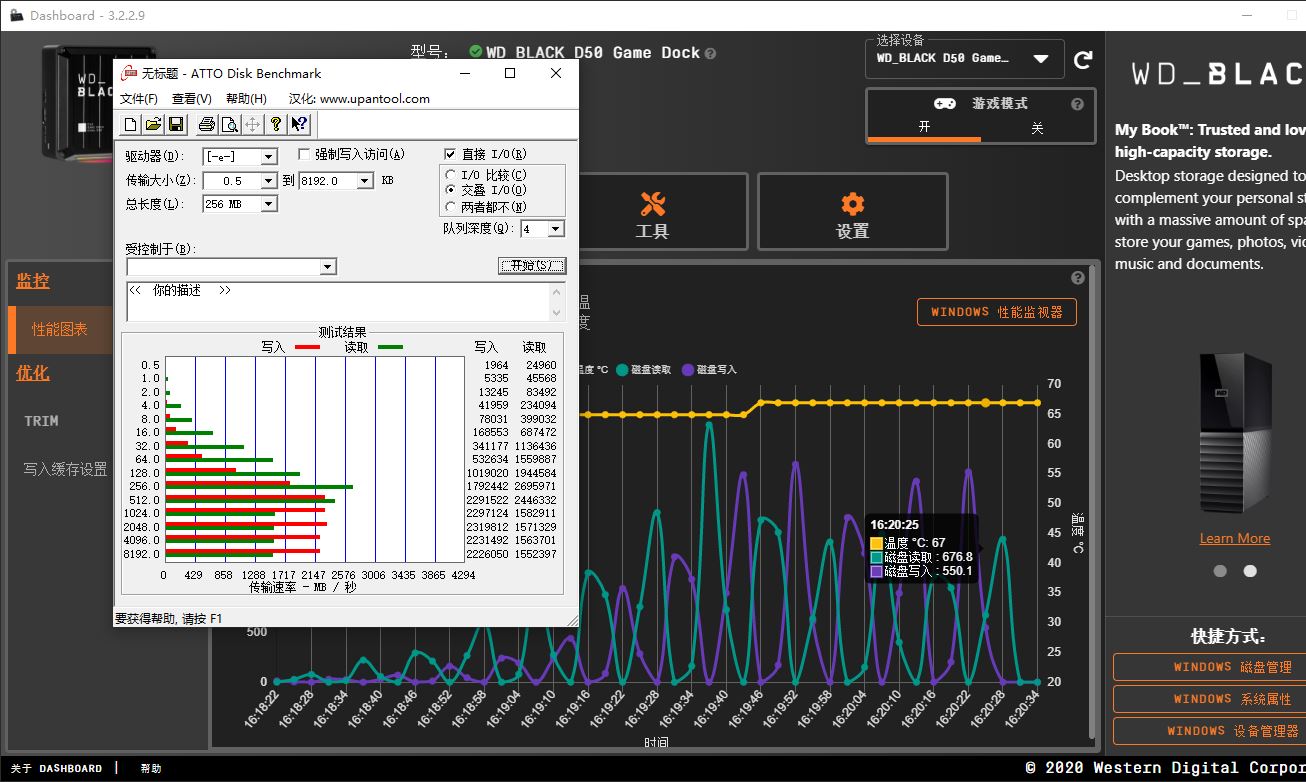Click the Dashboard app icon in title bar
1306x782 pixels.
click(x=17, y=15)
